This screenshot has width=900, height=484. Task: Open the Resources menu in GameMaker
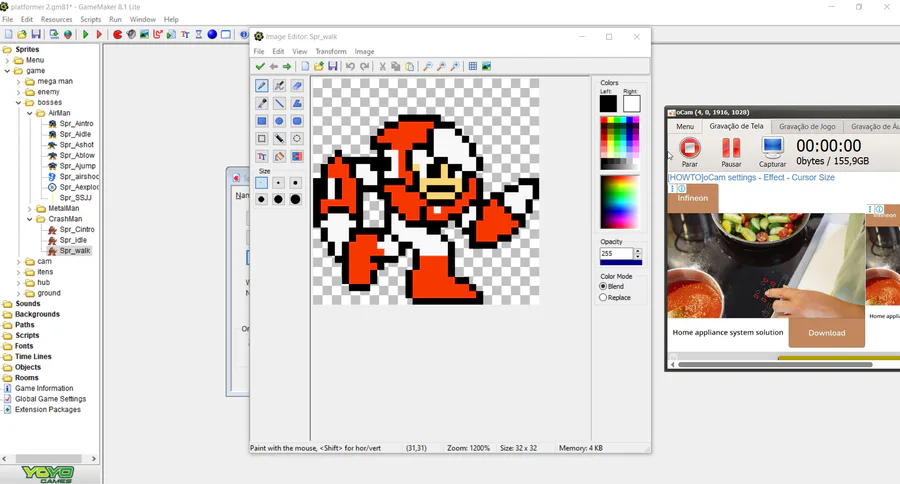pyautogui.click(x=56, y=20)
